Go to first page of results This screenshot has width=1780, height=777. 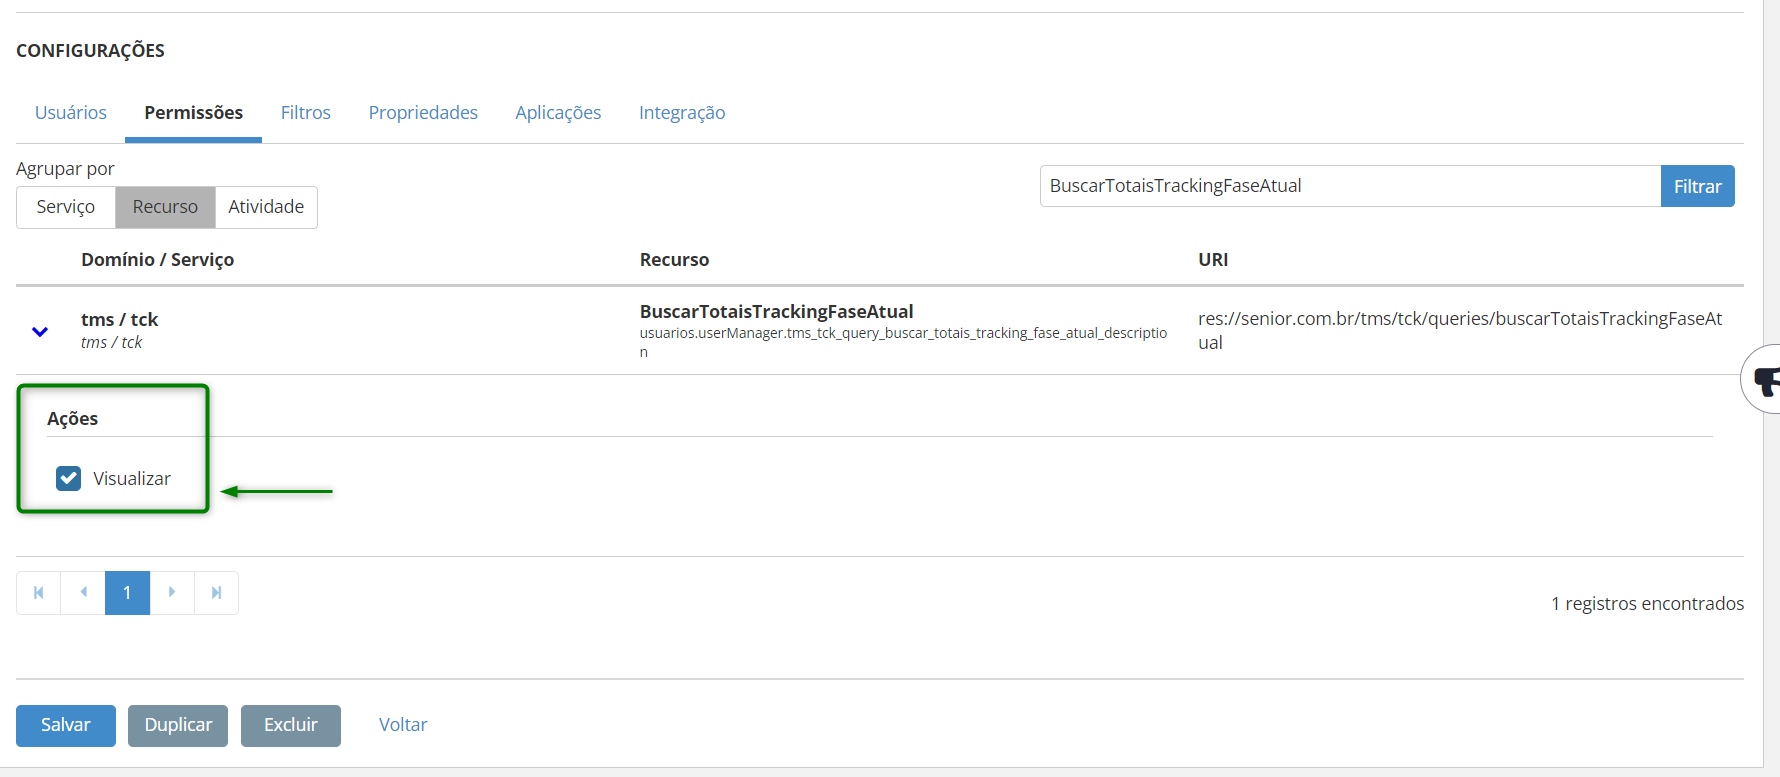tap(39, 593)
